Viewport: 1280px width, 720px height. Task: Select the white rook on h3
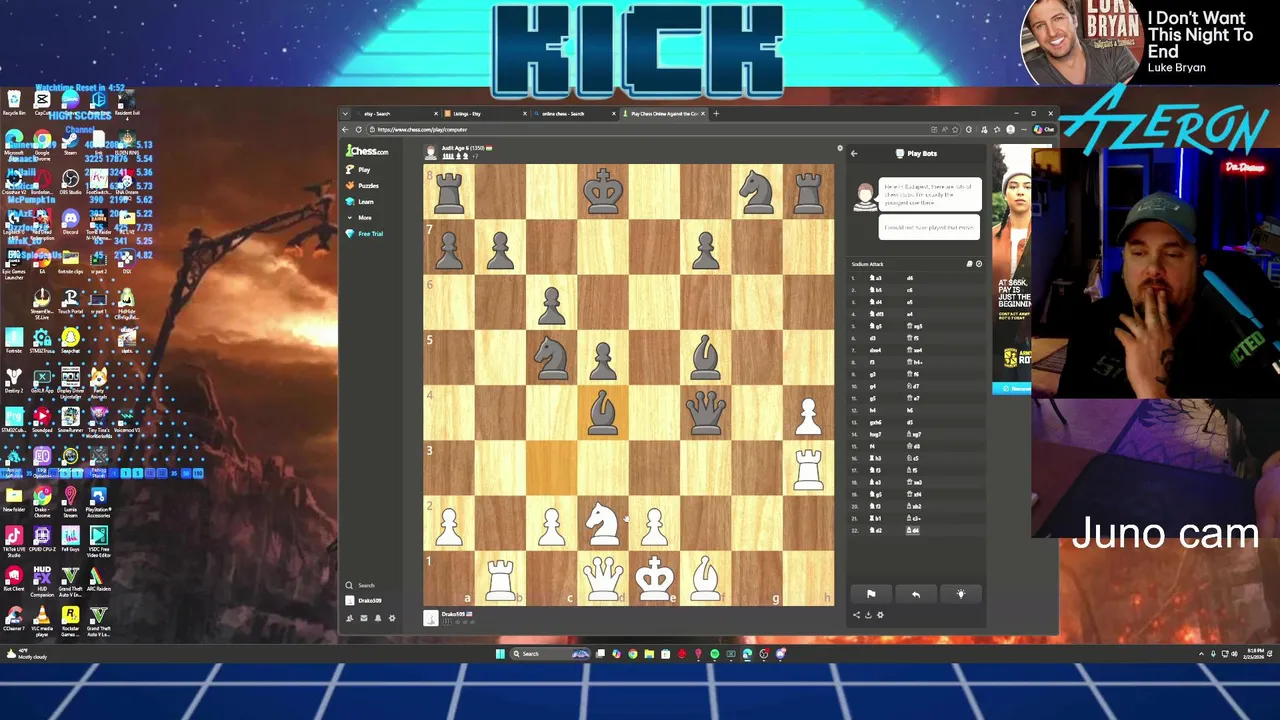coord(808,469)
